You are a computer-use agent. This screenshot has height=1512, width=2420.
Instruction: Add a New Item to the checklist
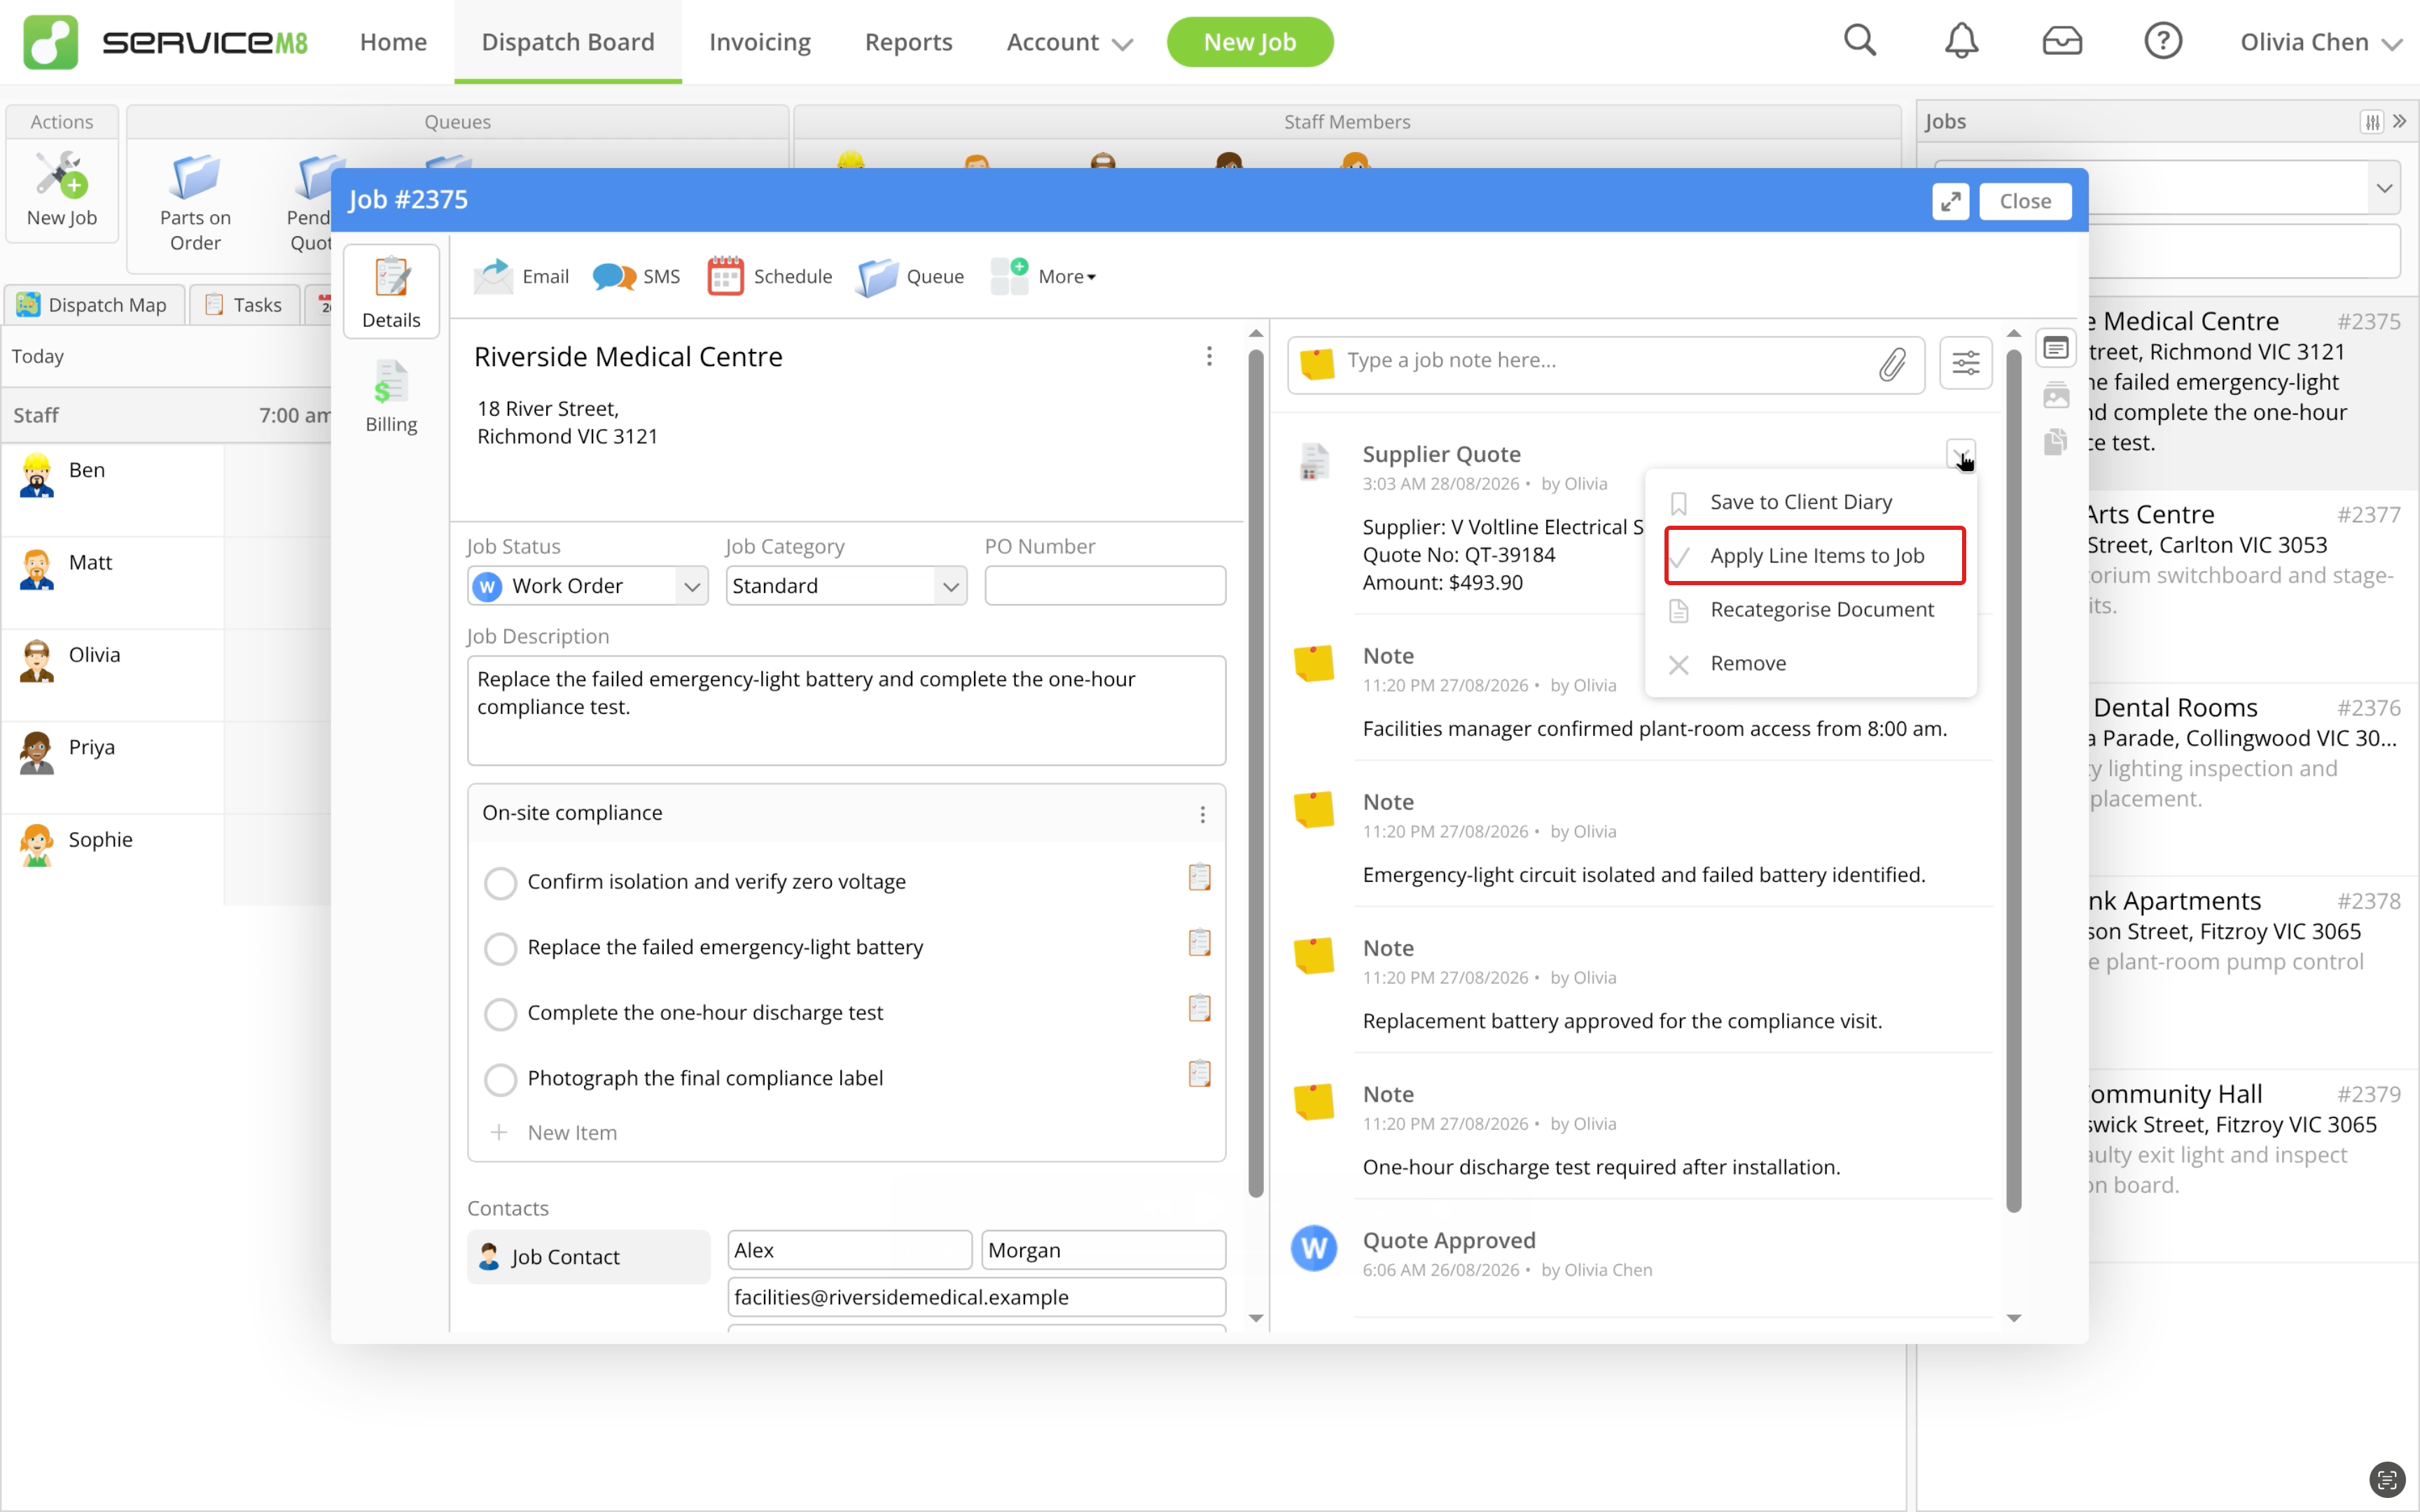[572, 1133]
